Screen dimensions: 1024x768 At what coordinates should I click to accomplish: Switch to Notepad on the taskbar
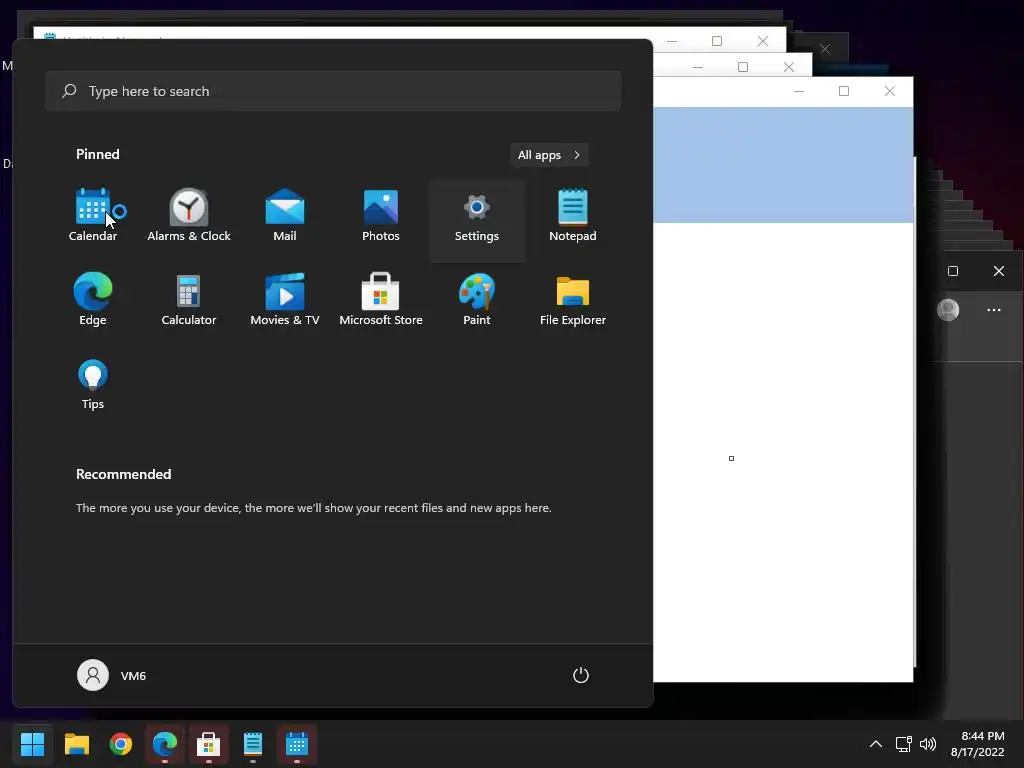[253, 744]
